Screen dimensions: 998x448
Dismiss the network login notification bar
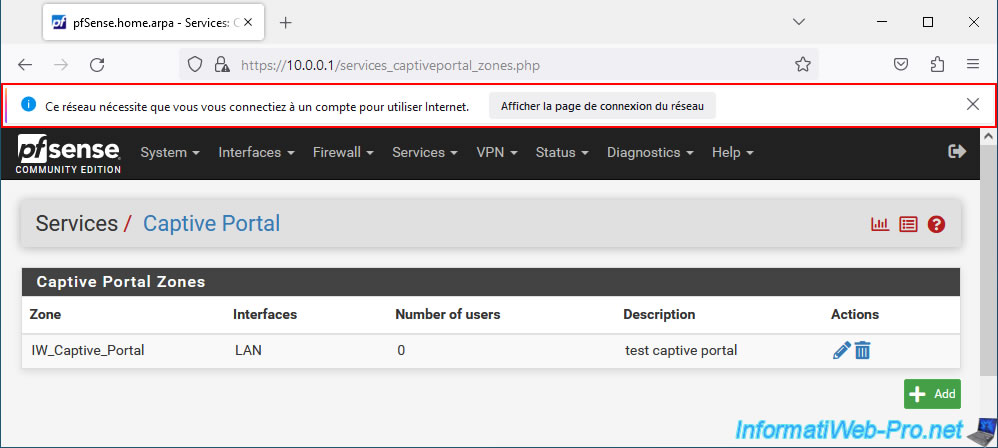[973, 104]
